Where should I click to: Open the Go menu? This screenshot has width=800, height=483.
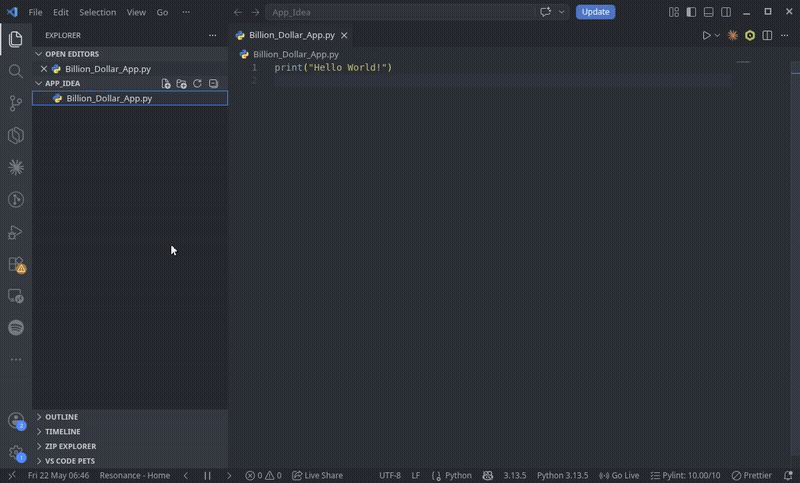tap(162, 12)
